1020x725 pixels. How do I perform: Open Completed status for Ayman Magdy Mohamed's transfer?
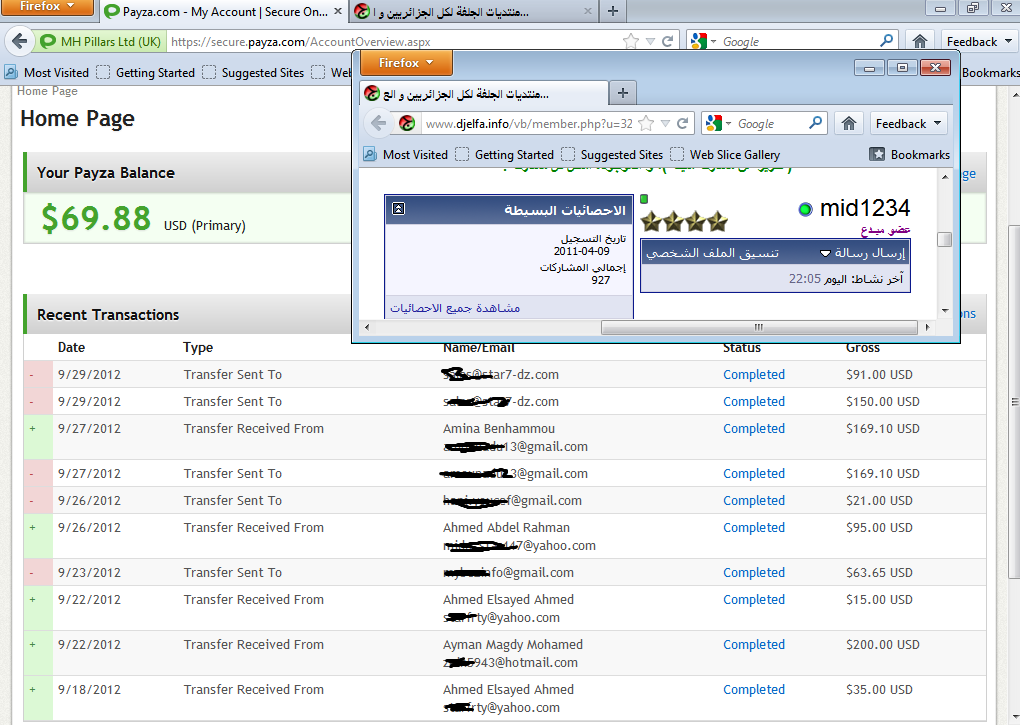click(x=754, y=644)
